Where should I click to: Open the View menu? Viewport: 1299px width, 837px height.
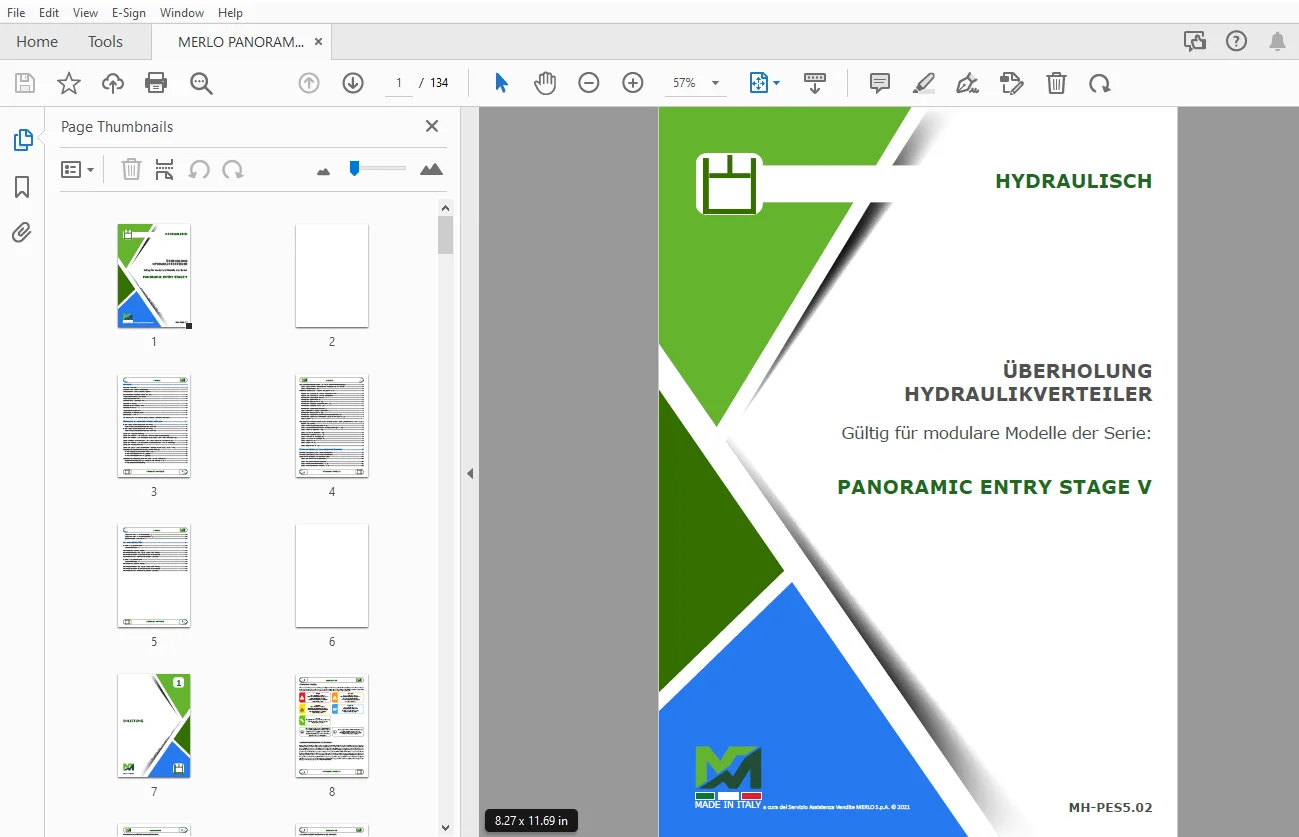(86, 12)
